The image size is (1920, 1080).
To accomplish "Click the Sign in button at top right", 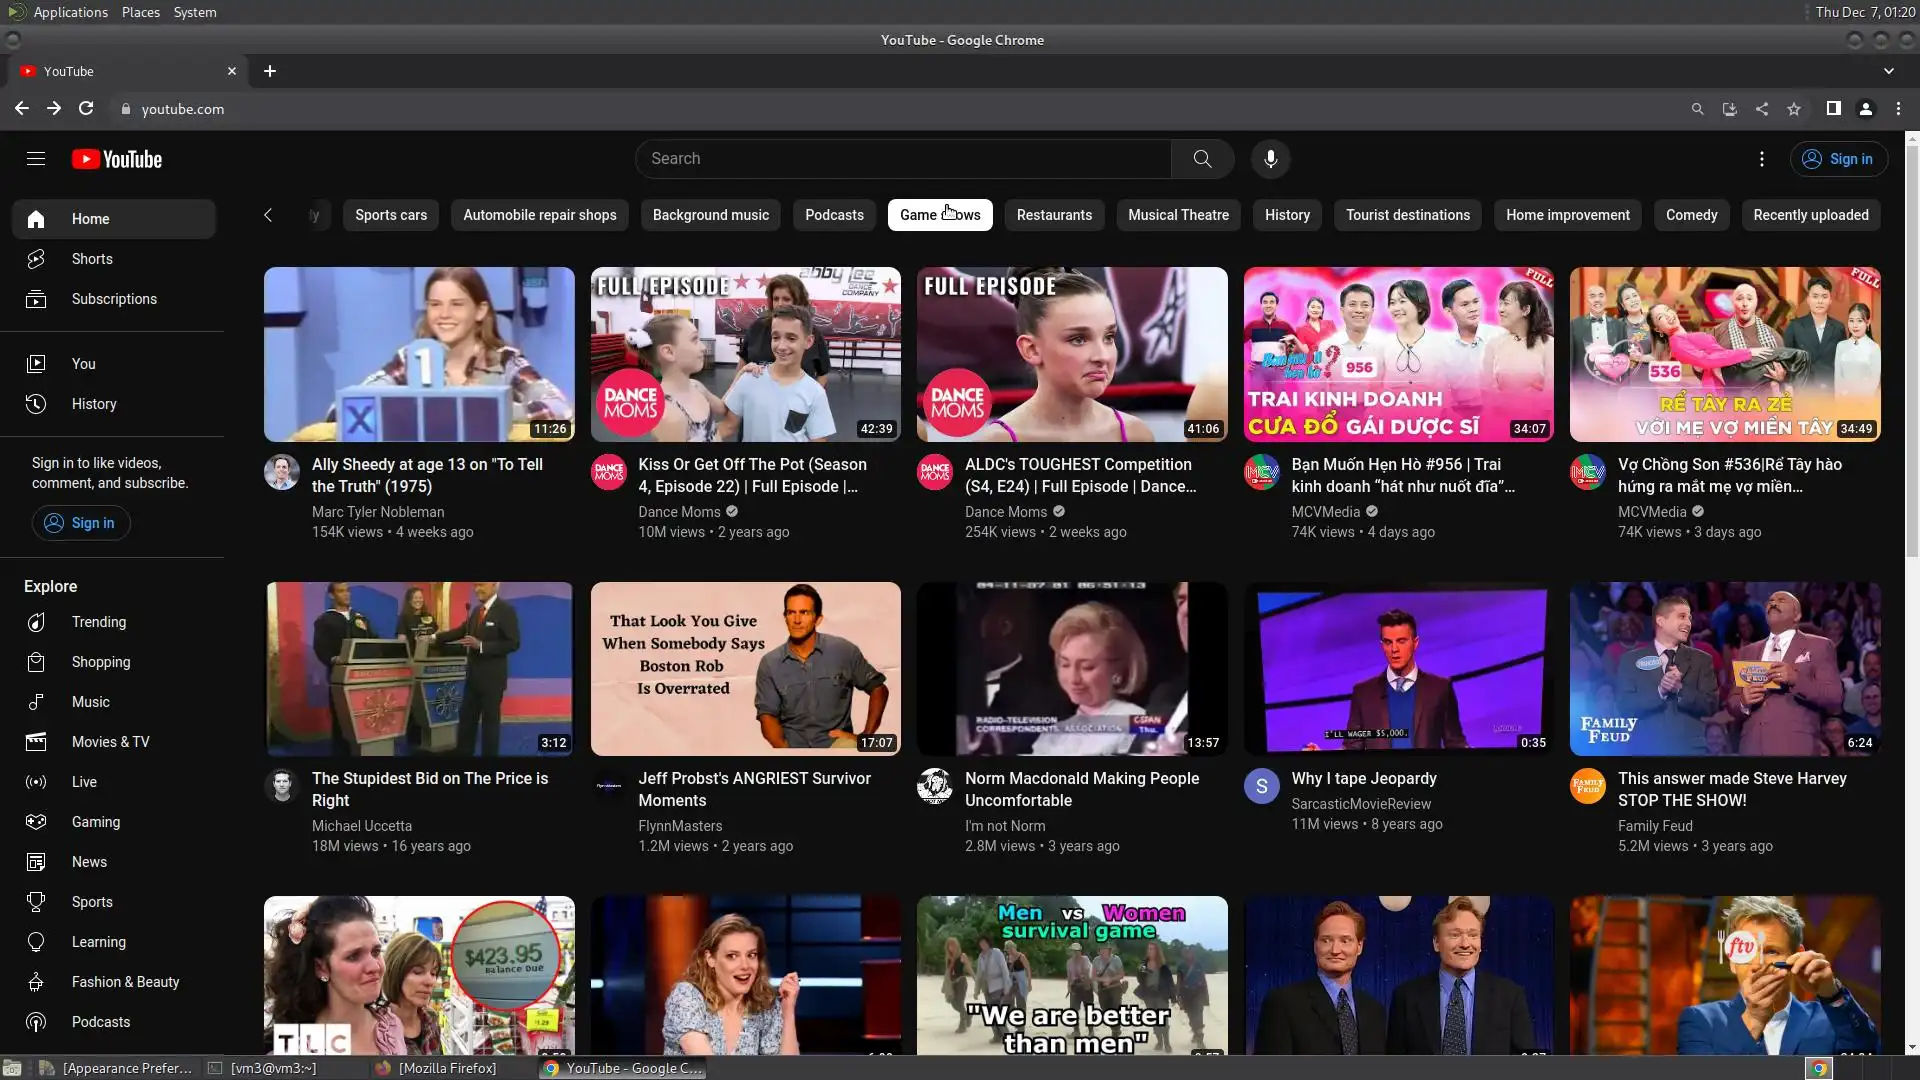I will tap(1838, 159).
